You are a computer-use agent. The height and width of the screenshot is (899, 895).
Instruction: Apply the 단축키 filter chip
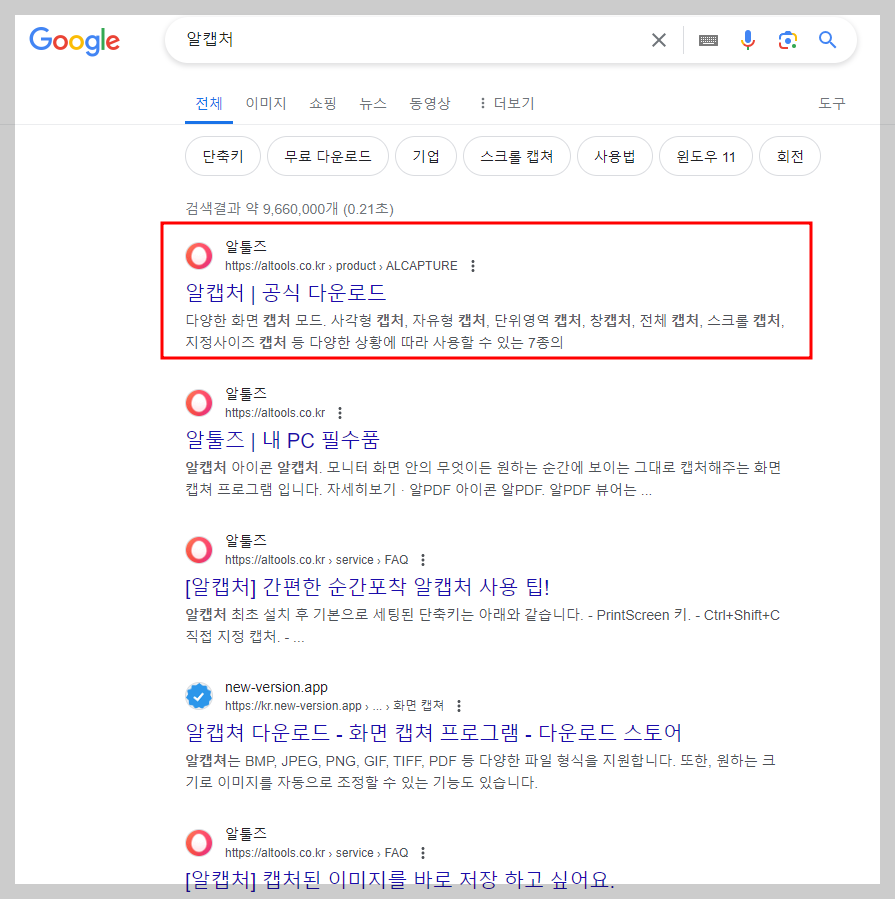point(223,157)
